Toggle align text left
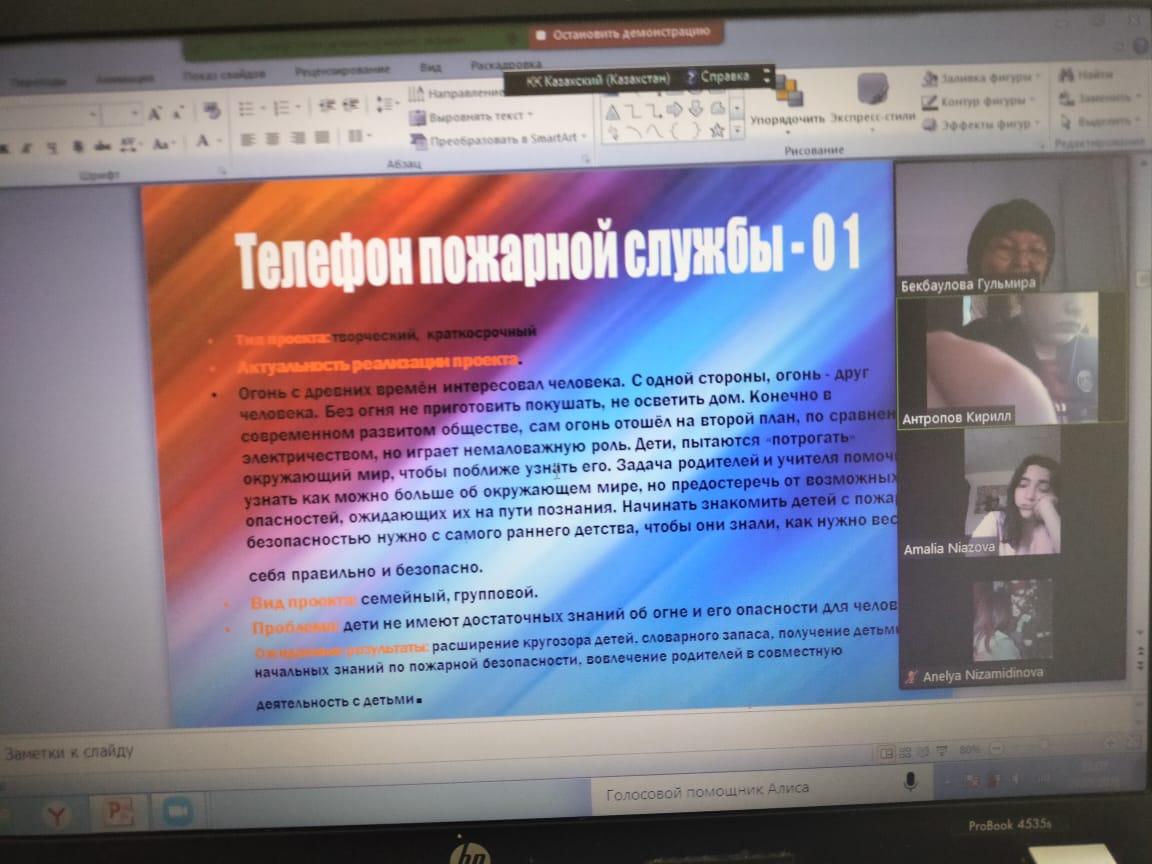The image size is (1152, 864). pyautogui.click(x=246, y=139)
